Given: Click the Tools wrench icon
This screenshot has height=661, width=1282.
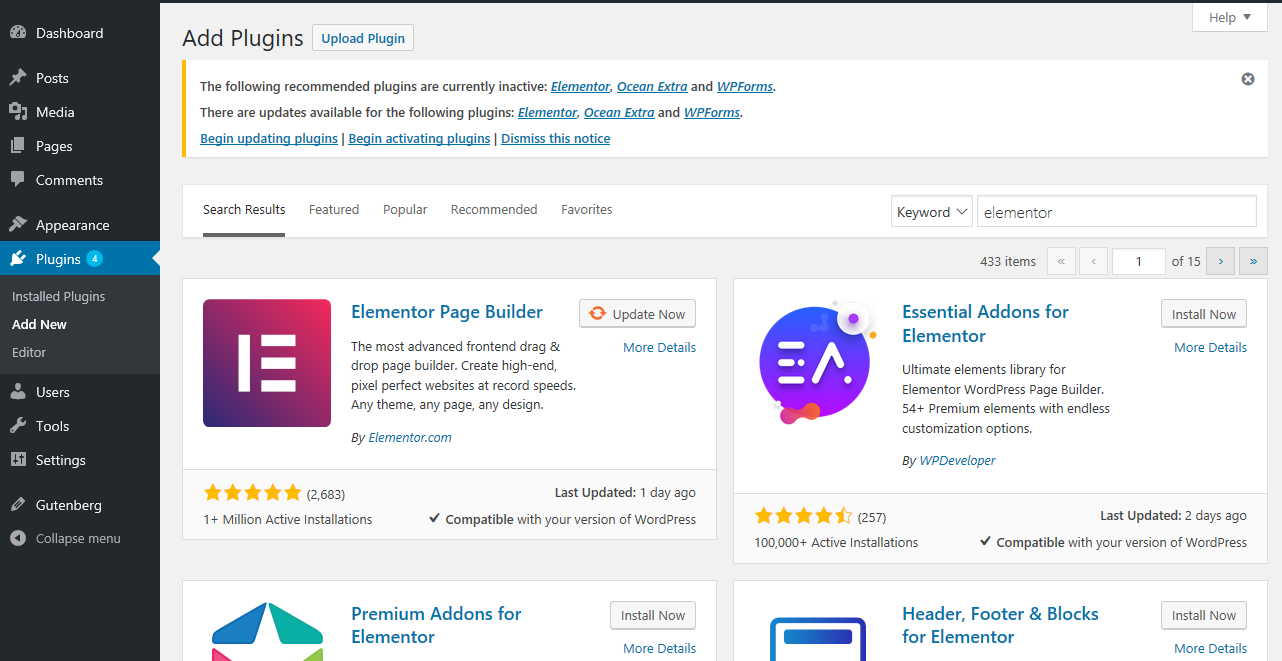Looking at the screenshot, I should pos(18,426).
